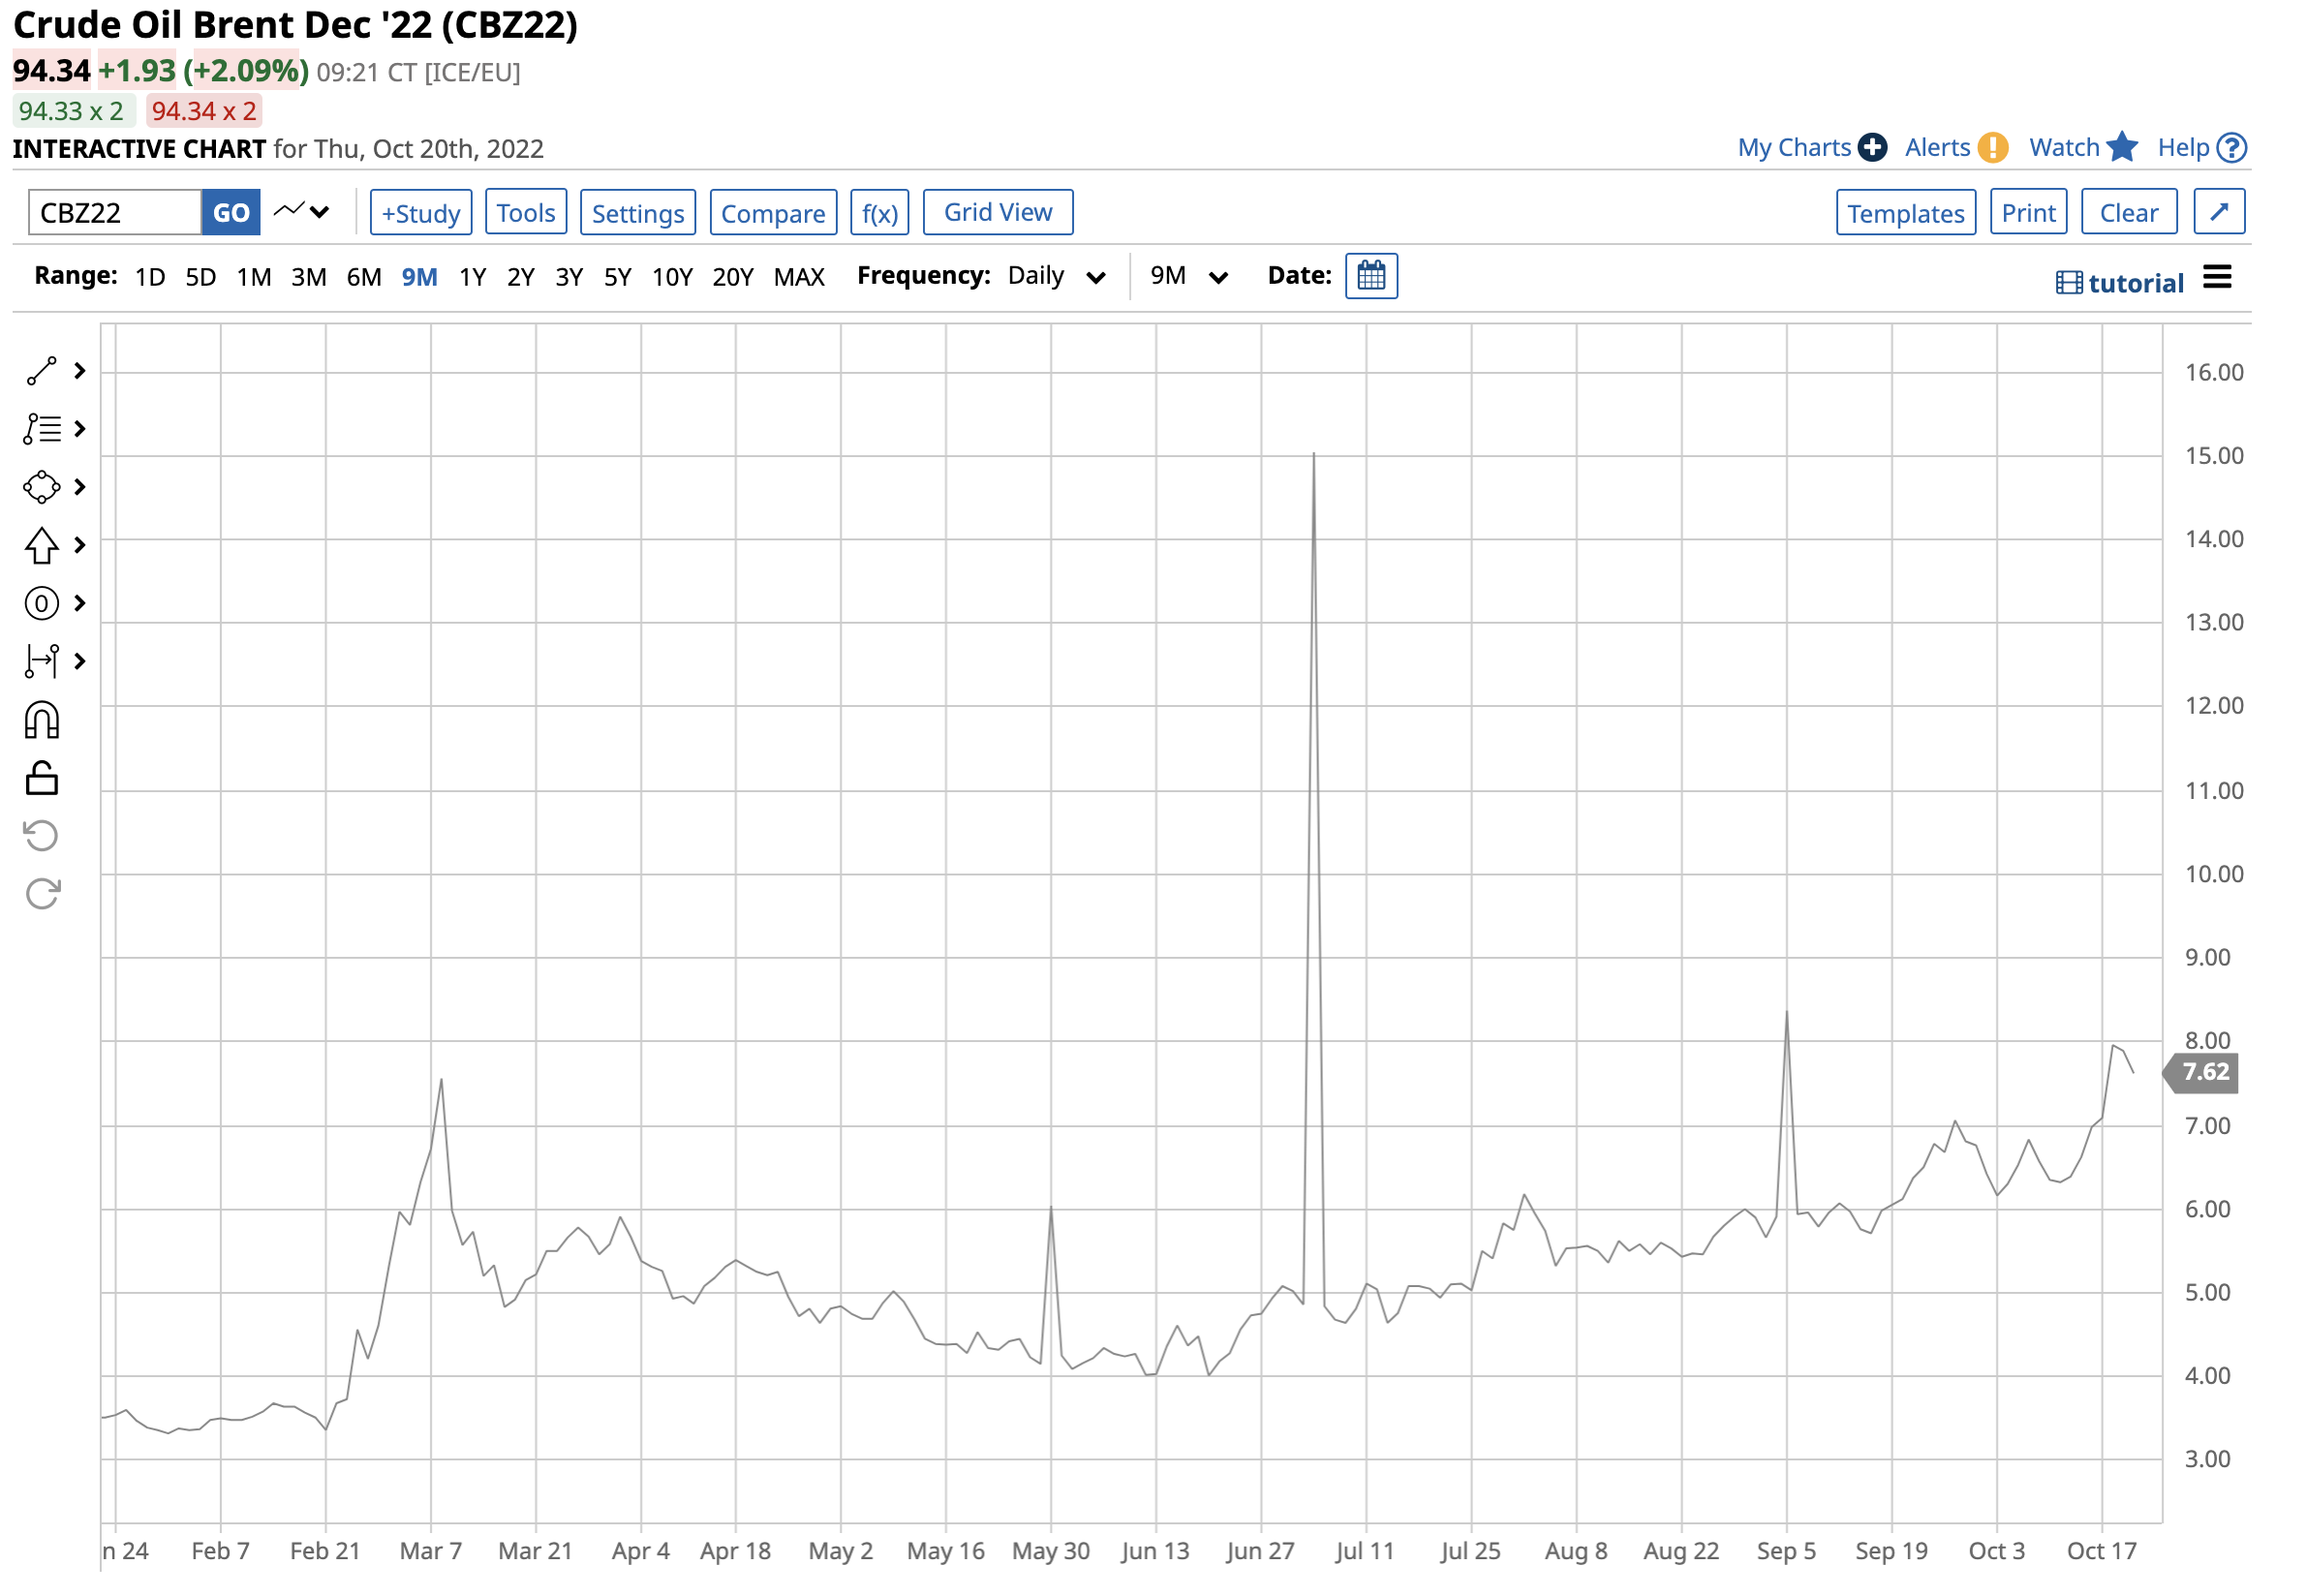
Task: Open the chart type dropdown
Action: click(x=301, y=212)
